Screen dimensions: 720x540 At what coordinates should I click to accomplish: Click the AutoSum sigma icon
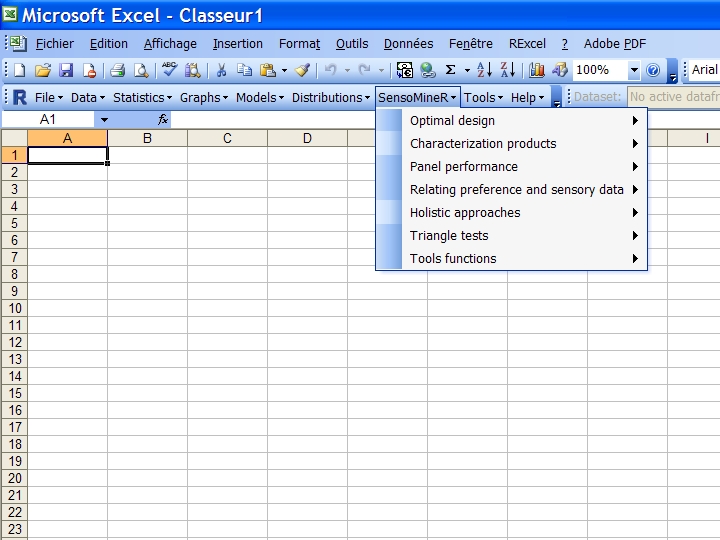tap(450, 70)
